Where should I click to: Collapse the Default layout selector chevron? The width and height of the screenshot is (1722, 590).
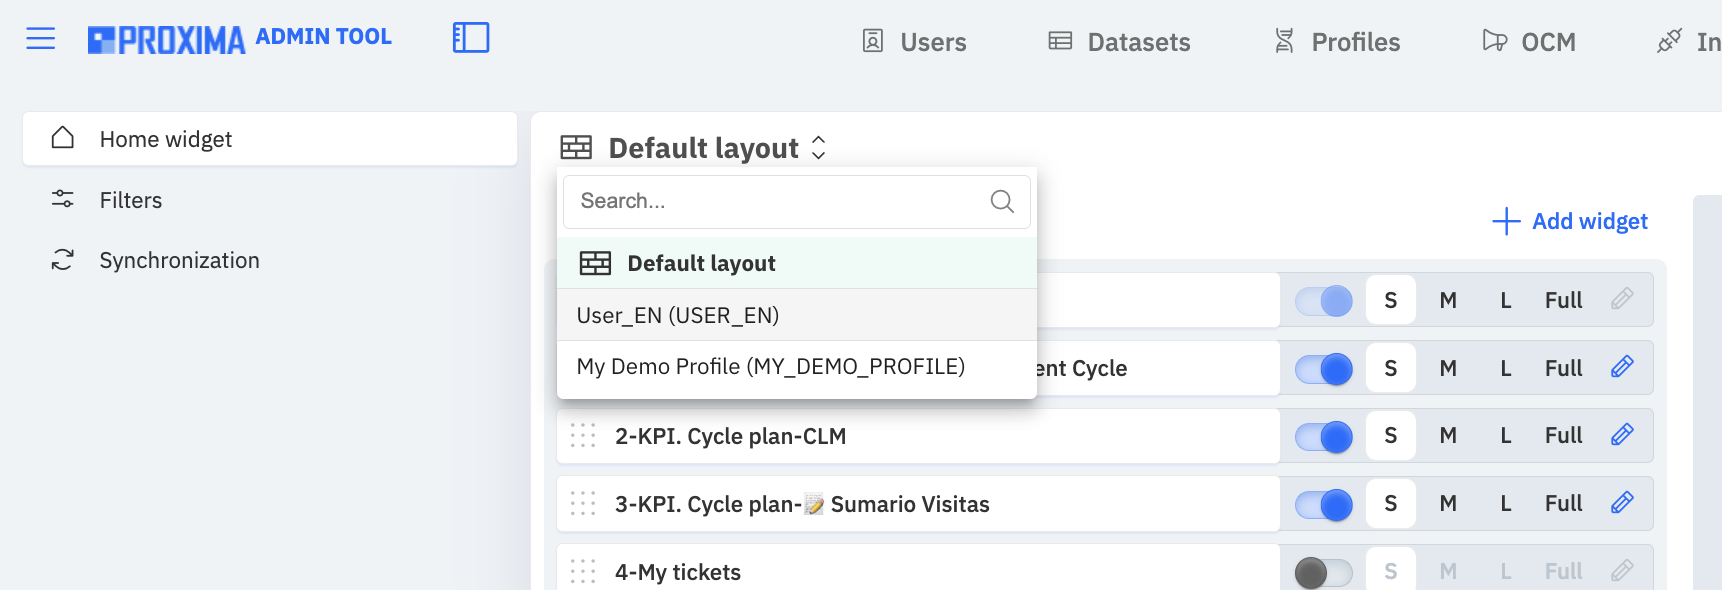coord(818,148)
